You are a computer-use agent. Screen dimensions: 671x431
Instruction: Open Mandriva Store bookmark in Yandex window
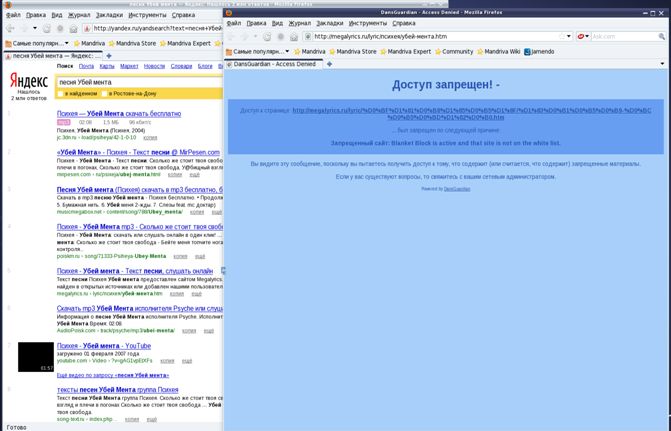pyautogui.click(x=132, y=44)
